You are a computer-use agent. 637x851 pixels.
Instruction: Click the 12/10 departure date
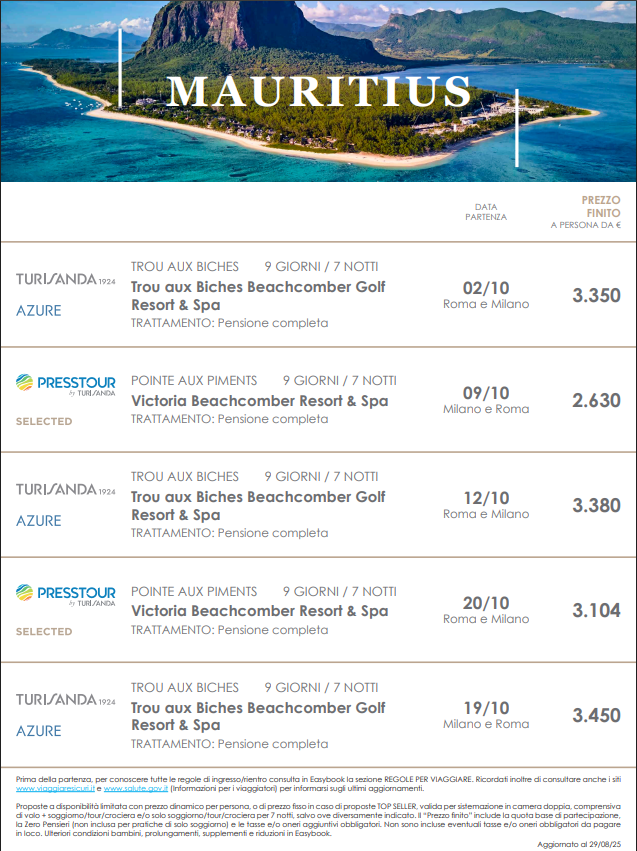(x=486, y=498)
